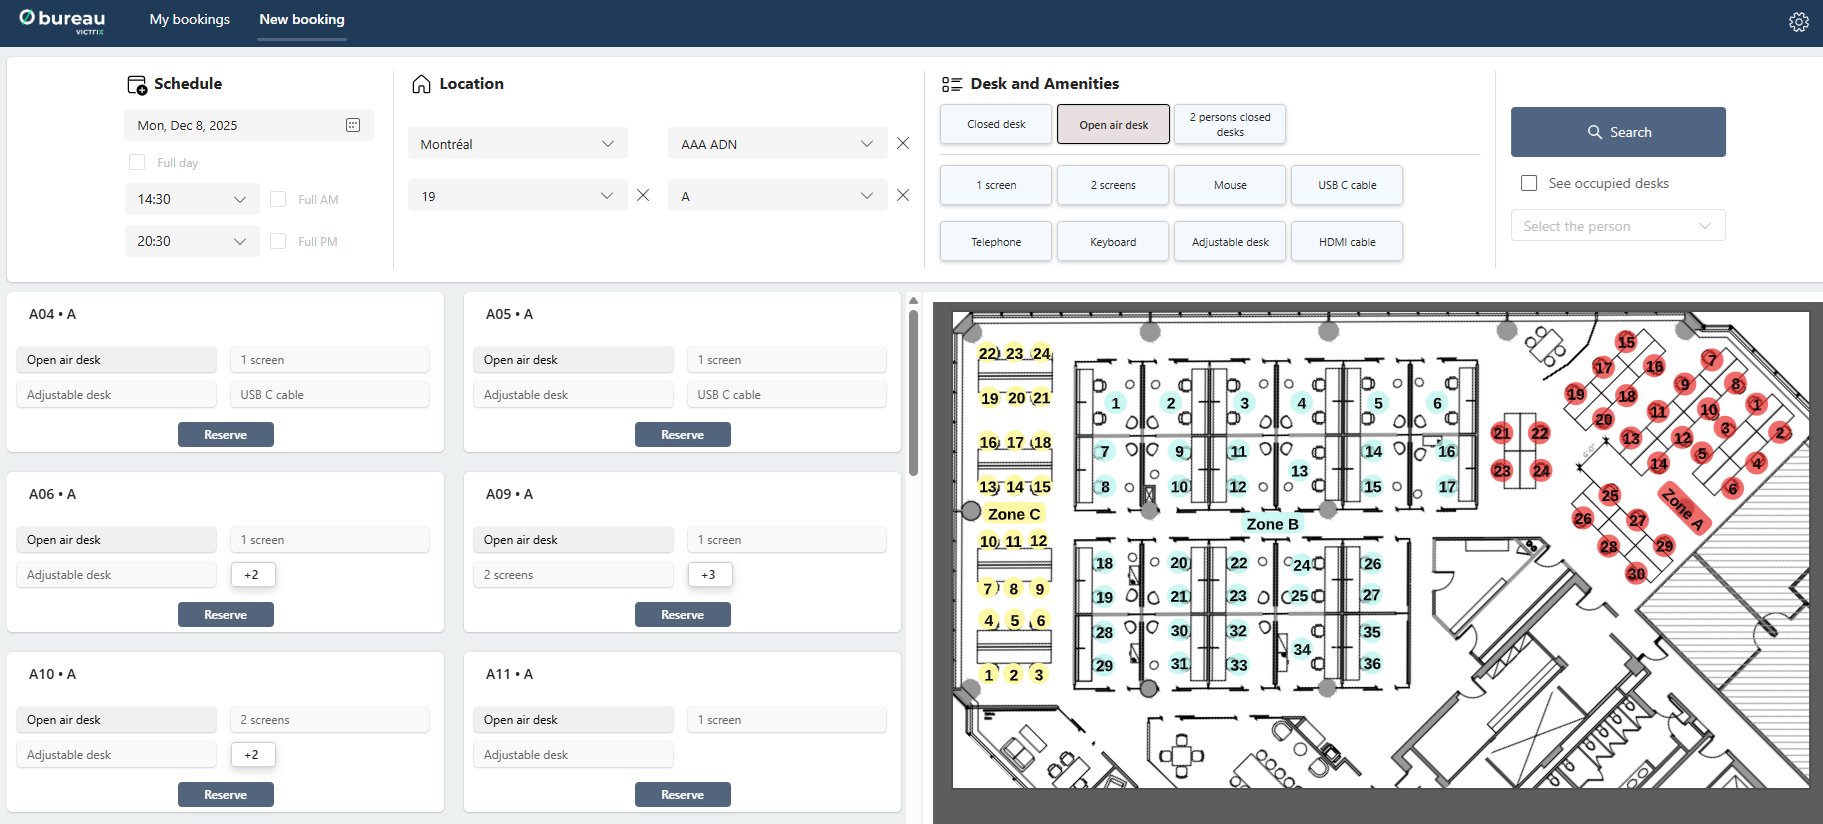1823x824 pixels.
Task: Click the bureau logo
Action: pos(62,20)
